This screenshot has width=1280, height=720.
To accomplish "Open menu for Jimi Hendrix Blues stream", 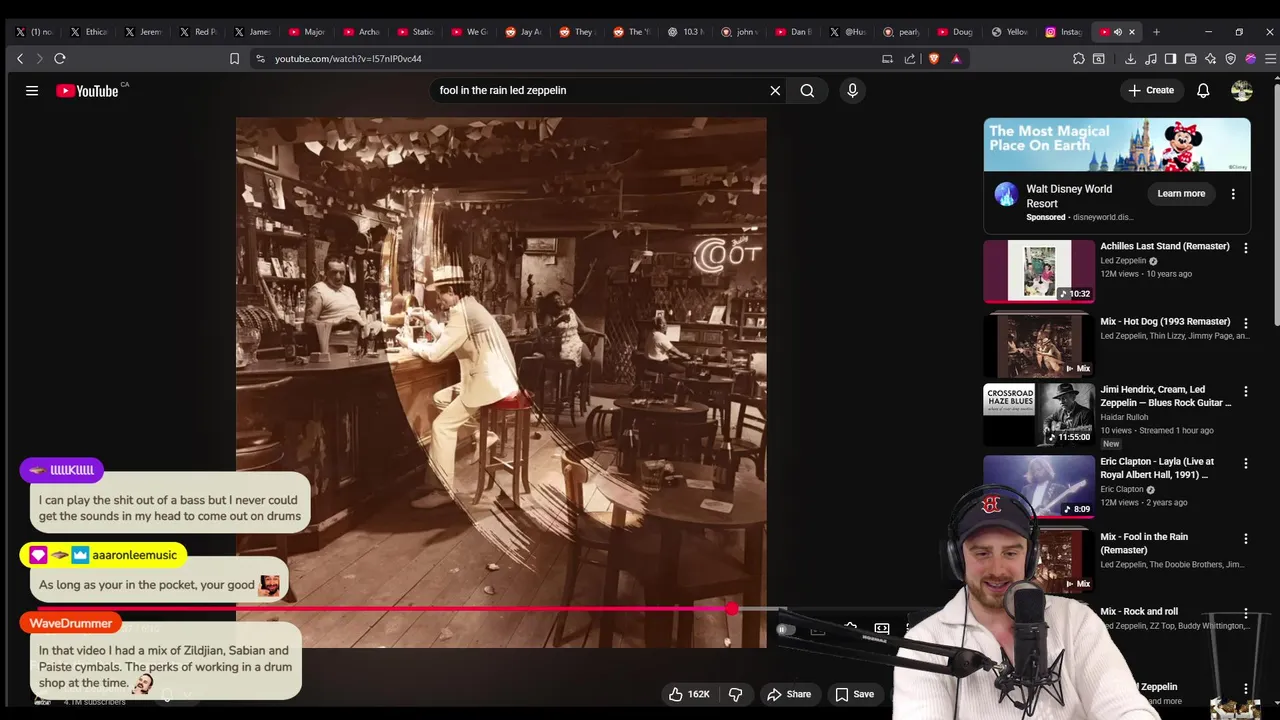I will (1245, 391).
